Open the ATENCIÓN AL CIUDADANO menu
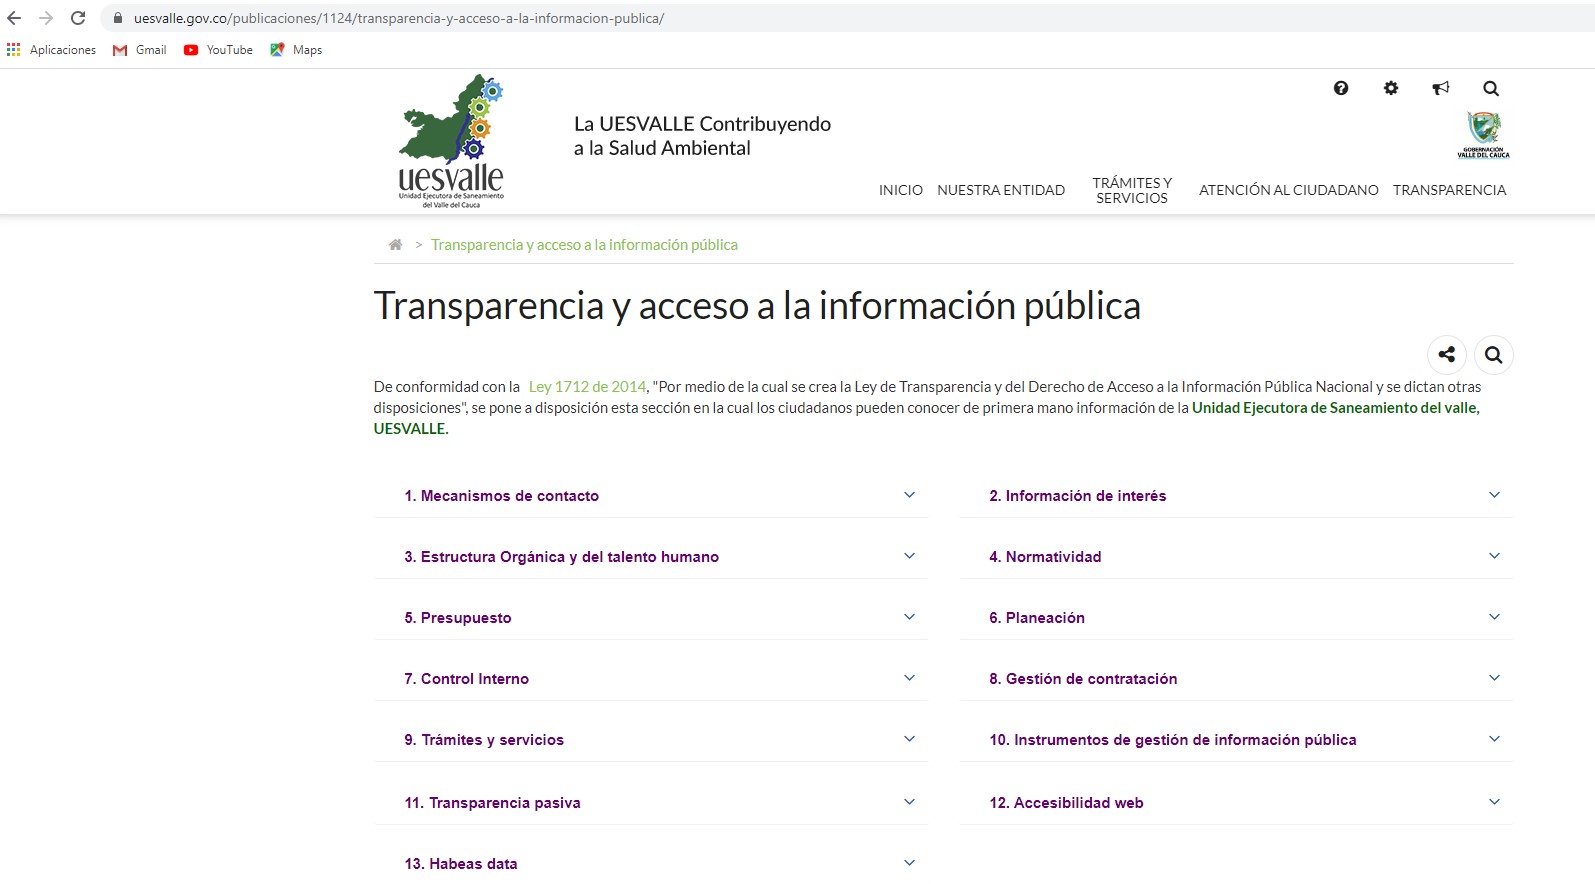 tap(1289, 190)
